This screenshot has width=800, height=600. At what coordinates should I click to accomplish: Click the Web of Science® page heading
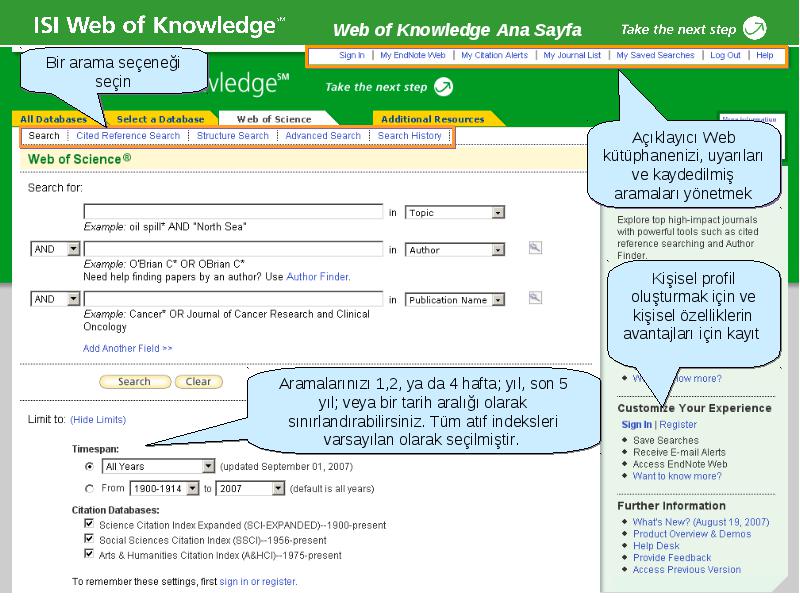79,159
